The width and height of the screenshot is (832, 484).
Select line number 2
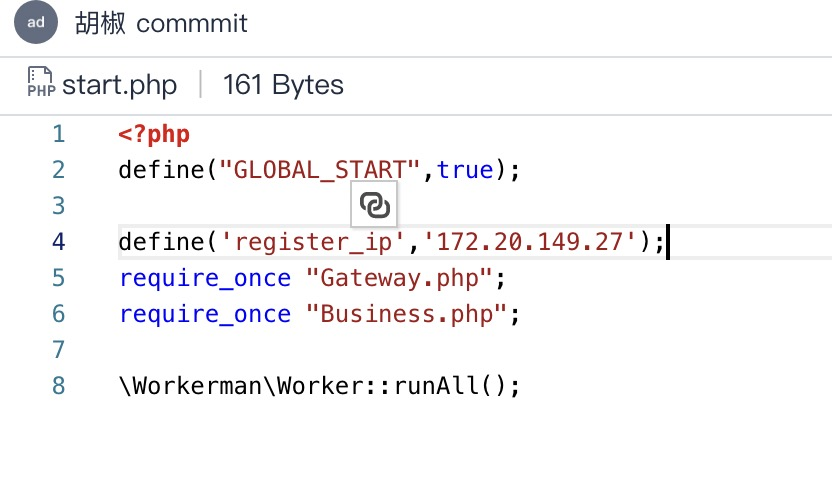[58, 170]
